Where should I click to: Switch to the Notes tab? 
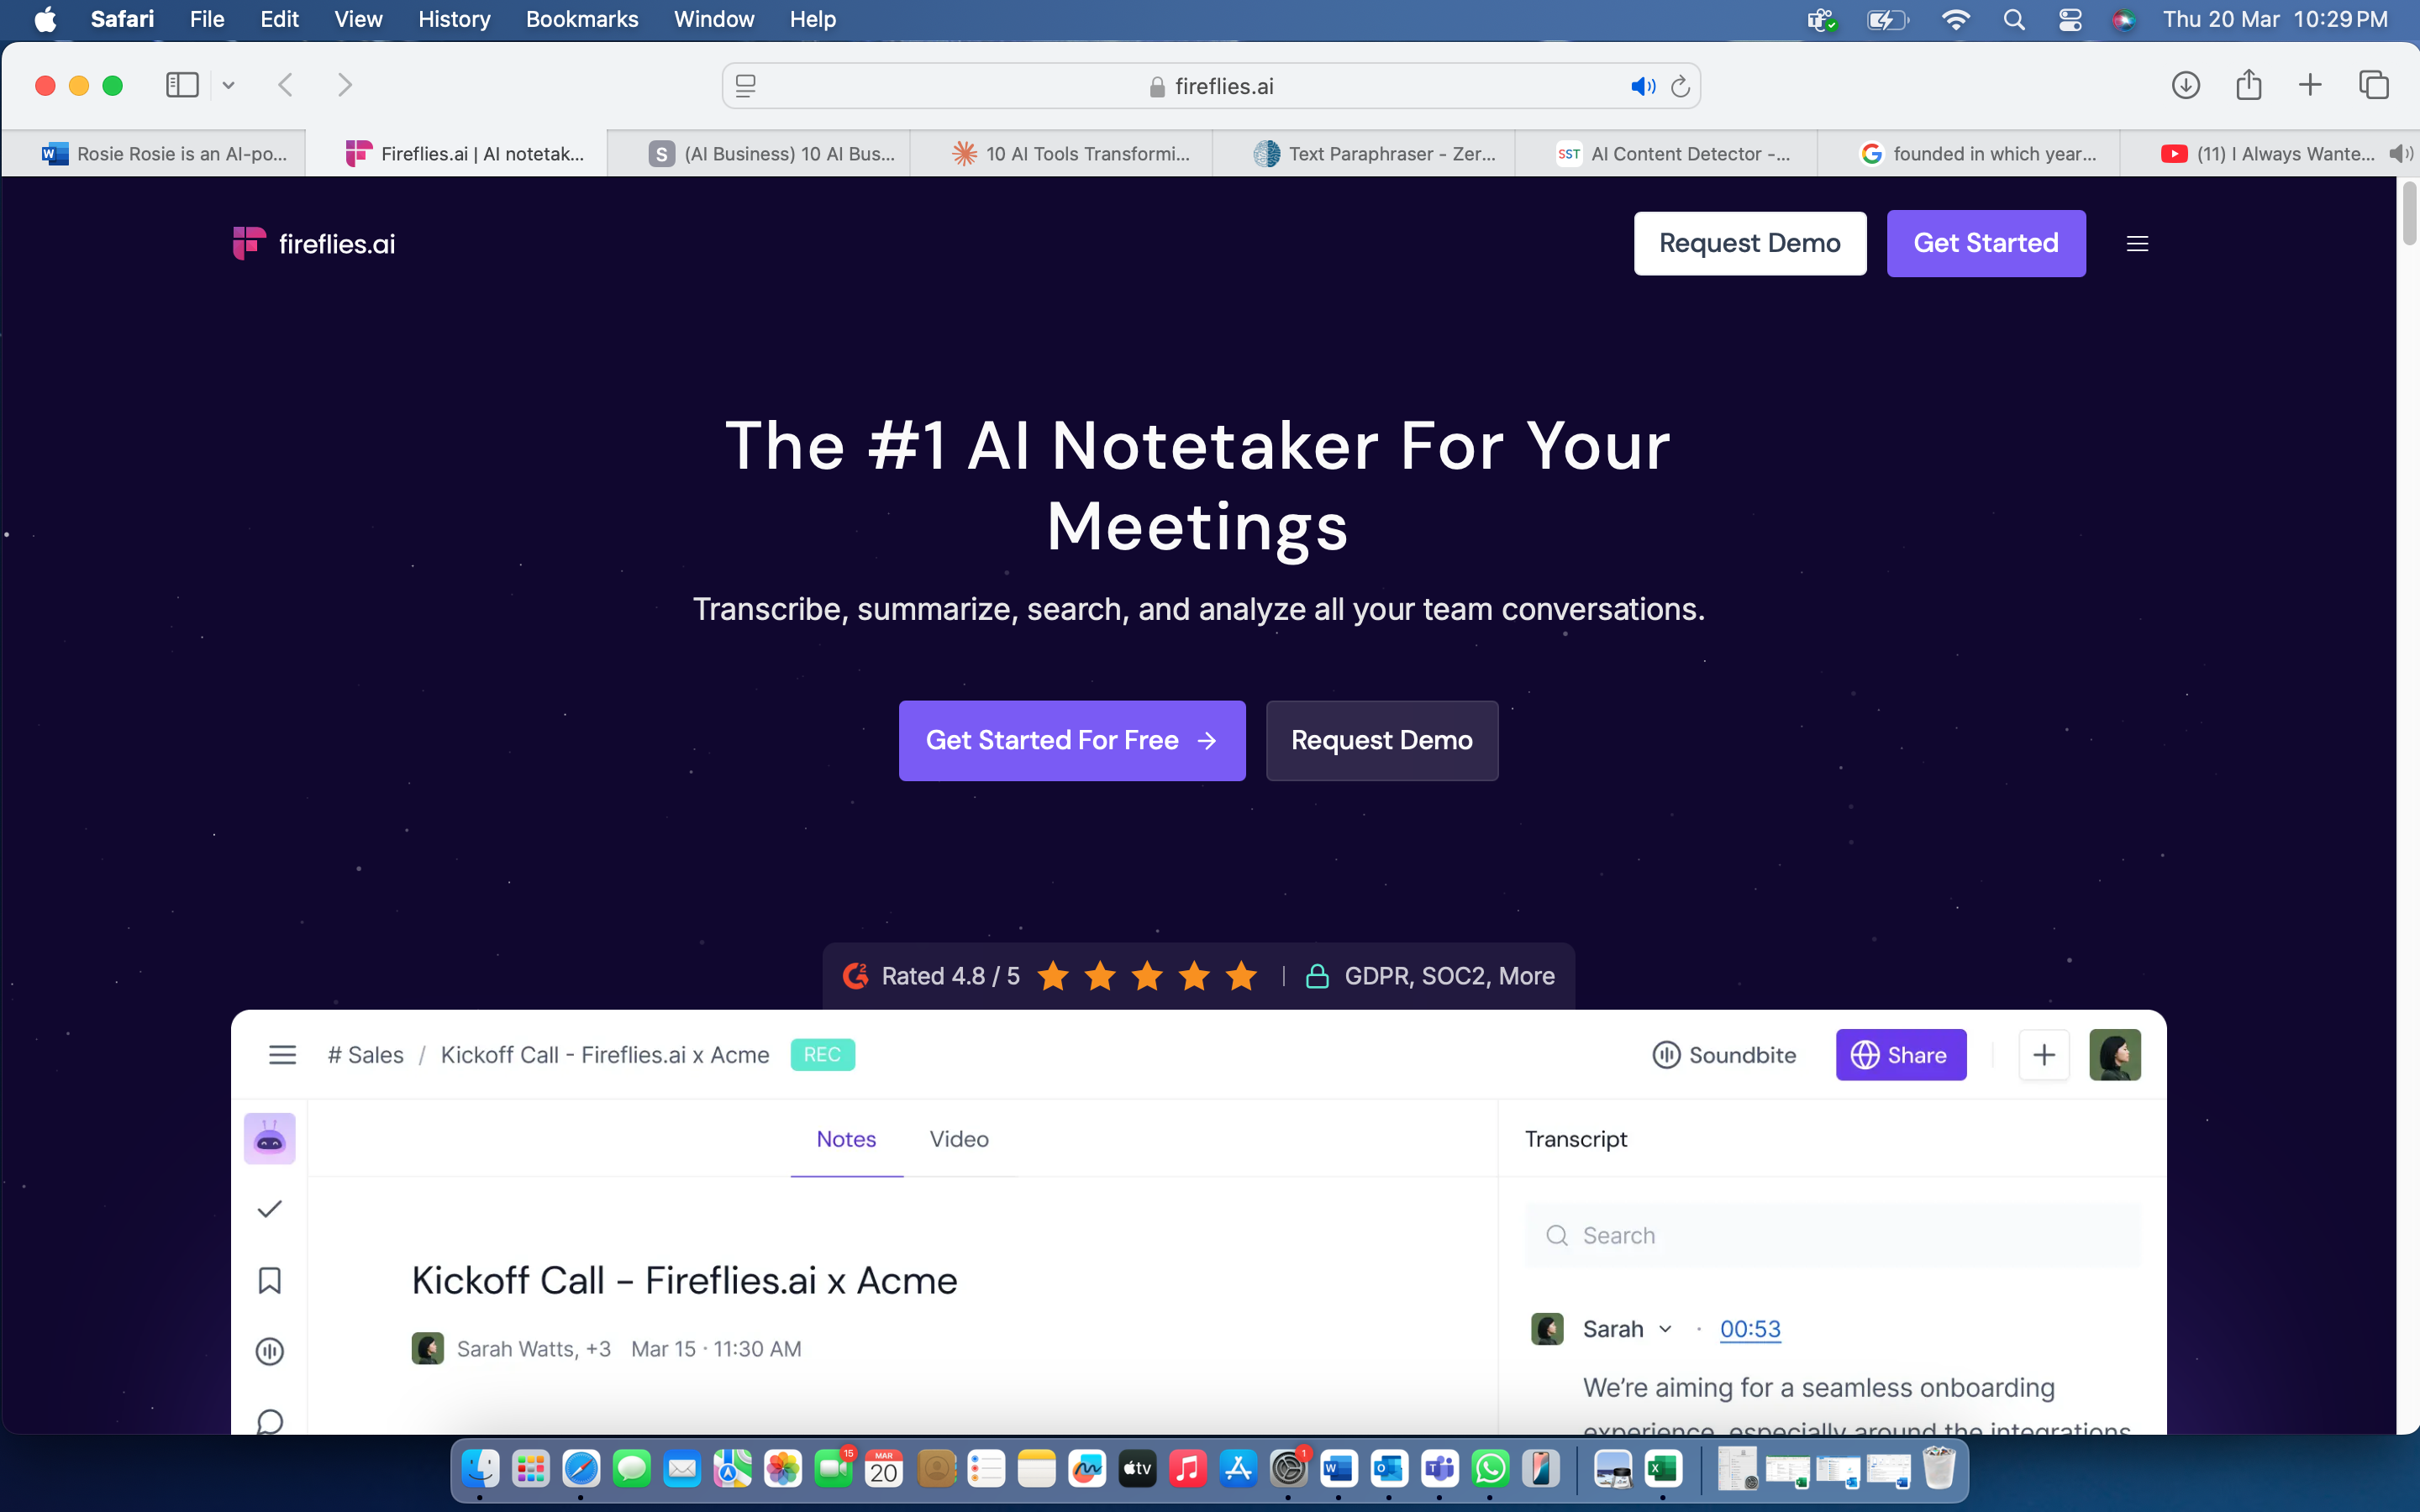click(846, 1139)
